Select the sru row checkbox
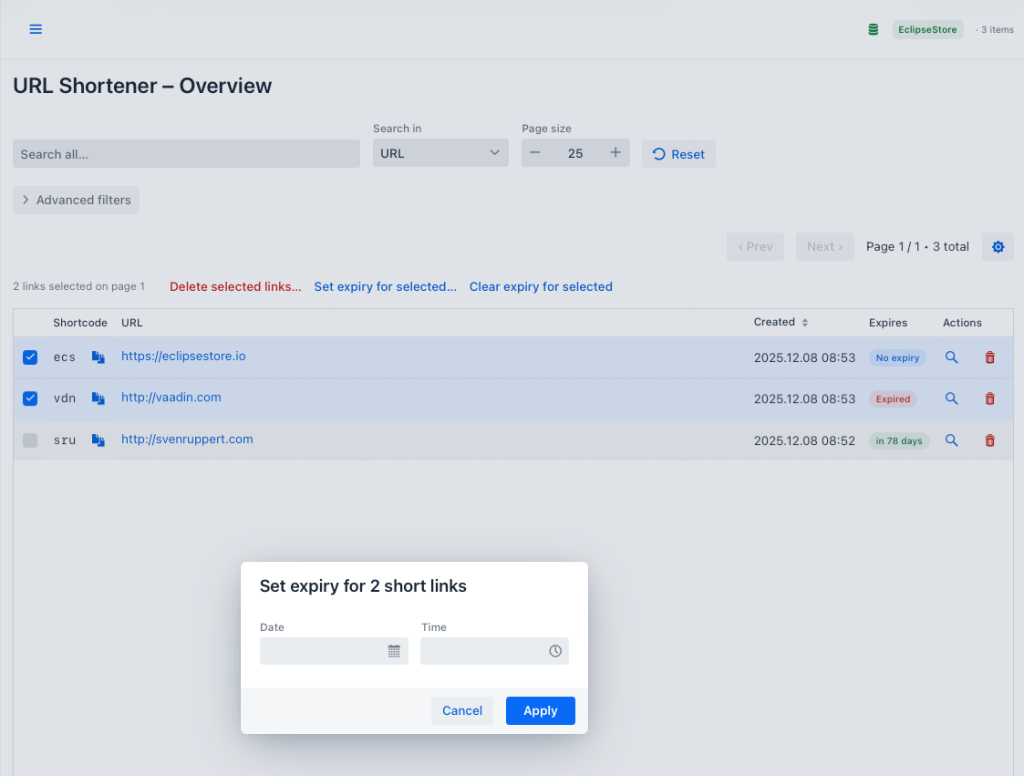The width and height of the screenshot is (1024, 776). (29, 440)
